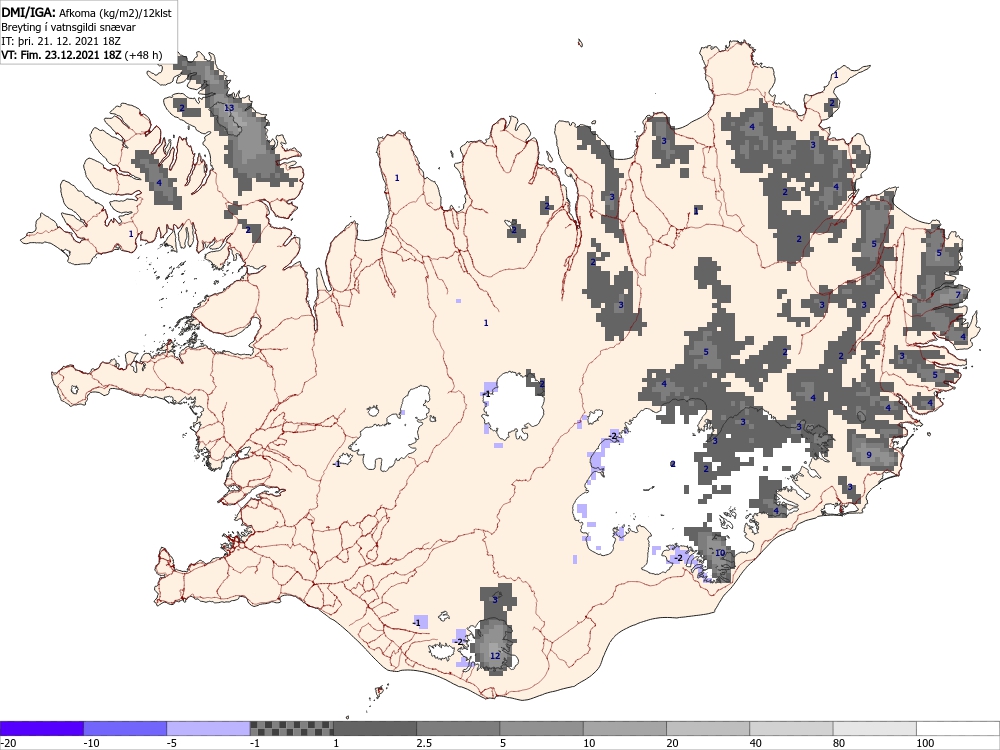
Task: Click the '7' value on the east coast
Action: (958, 295)
